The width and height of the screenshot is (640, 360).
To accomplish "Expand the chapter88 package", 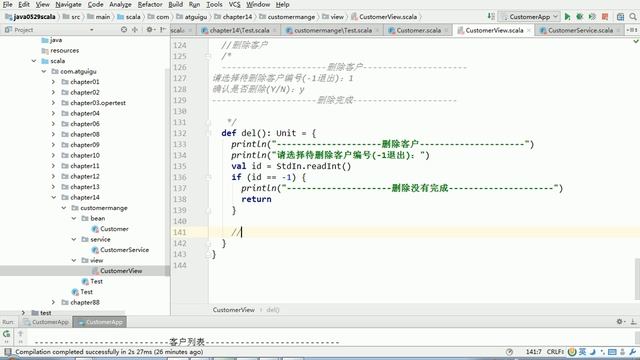I will [53, 302].
